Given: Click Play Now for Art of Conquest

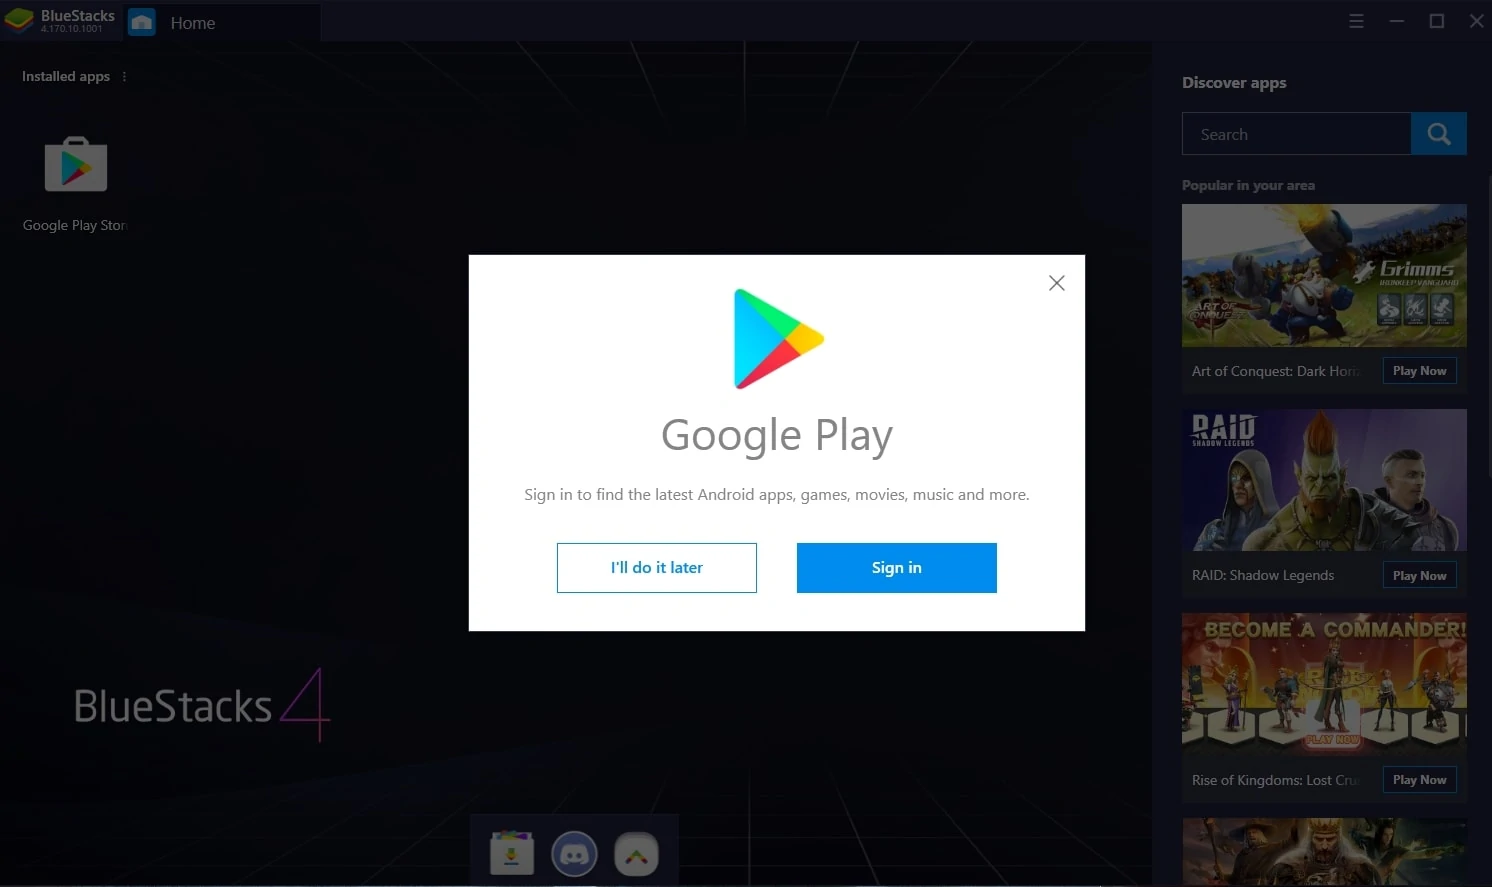Looking at the screenshot, I should 1419,371.
